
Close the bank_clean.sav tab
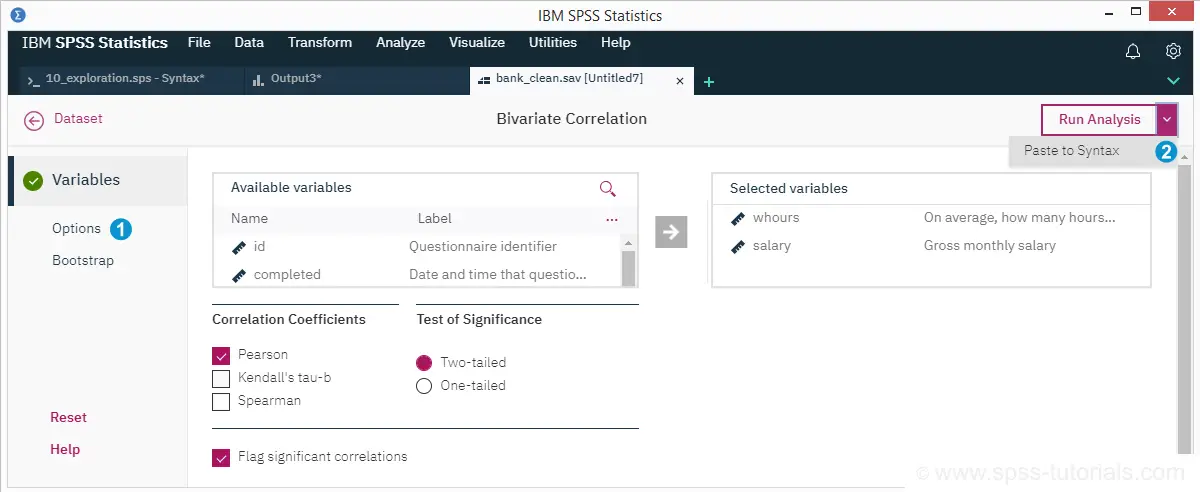tap(681, 81)
